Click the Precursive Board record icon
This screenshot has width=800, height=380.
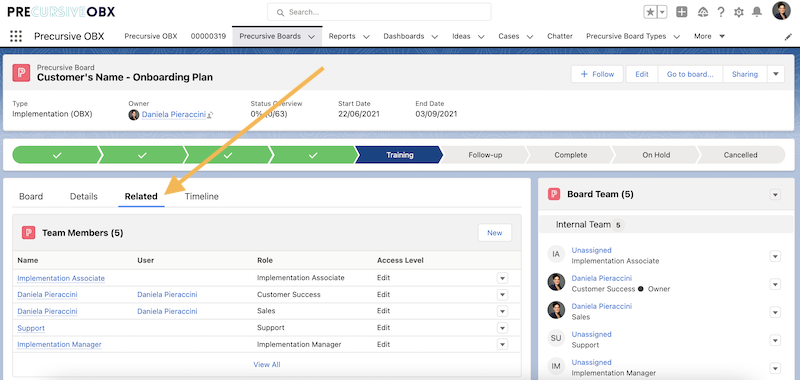click(21, 73)
